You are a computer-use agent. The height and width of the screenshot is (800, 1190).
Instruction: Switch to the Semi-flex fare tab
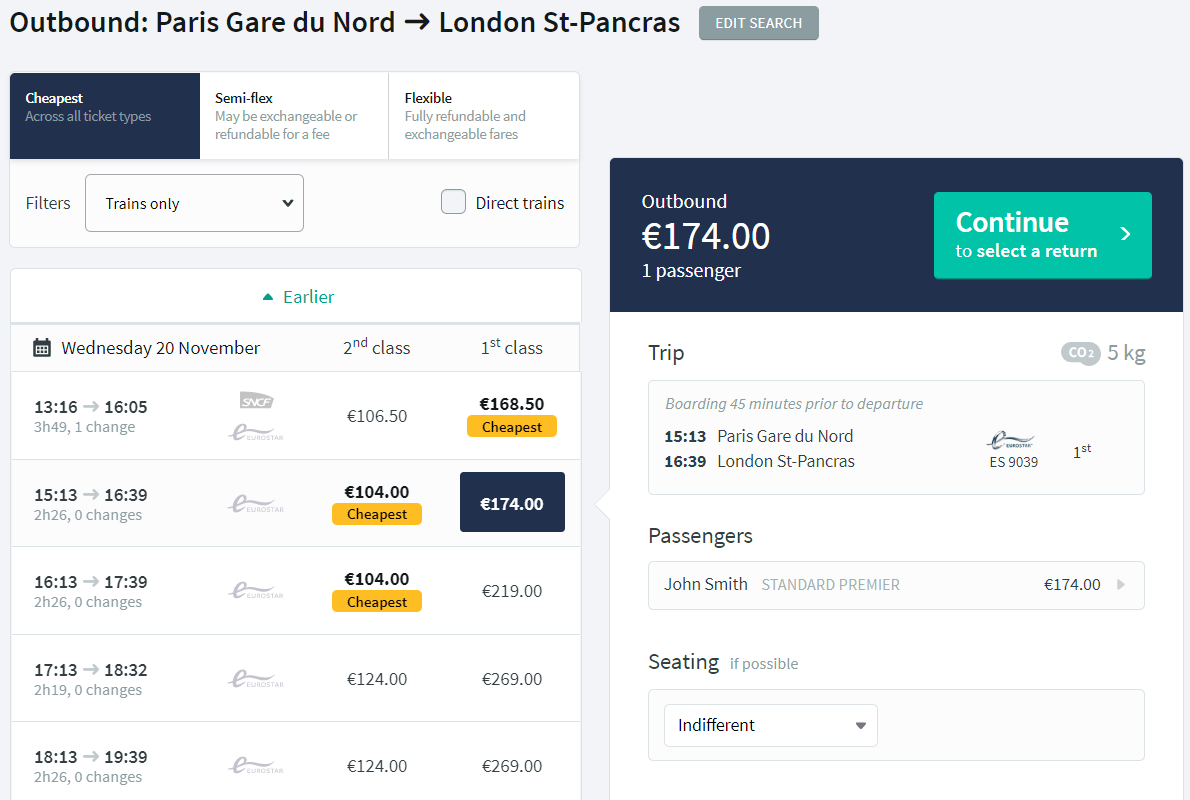[294, 116]
